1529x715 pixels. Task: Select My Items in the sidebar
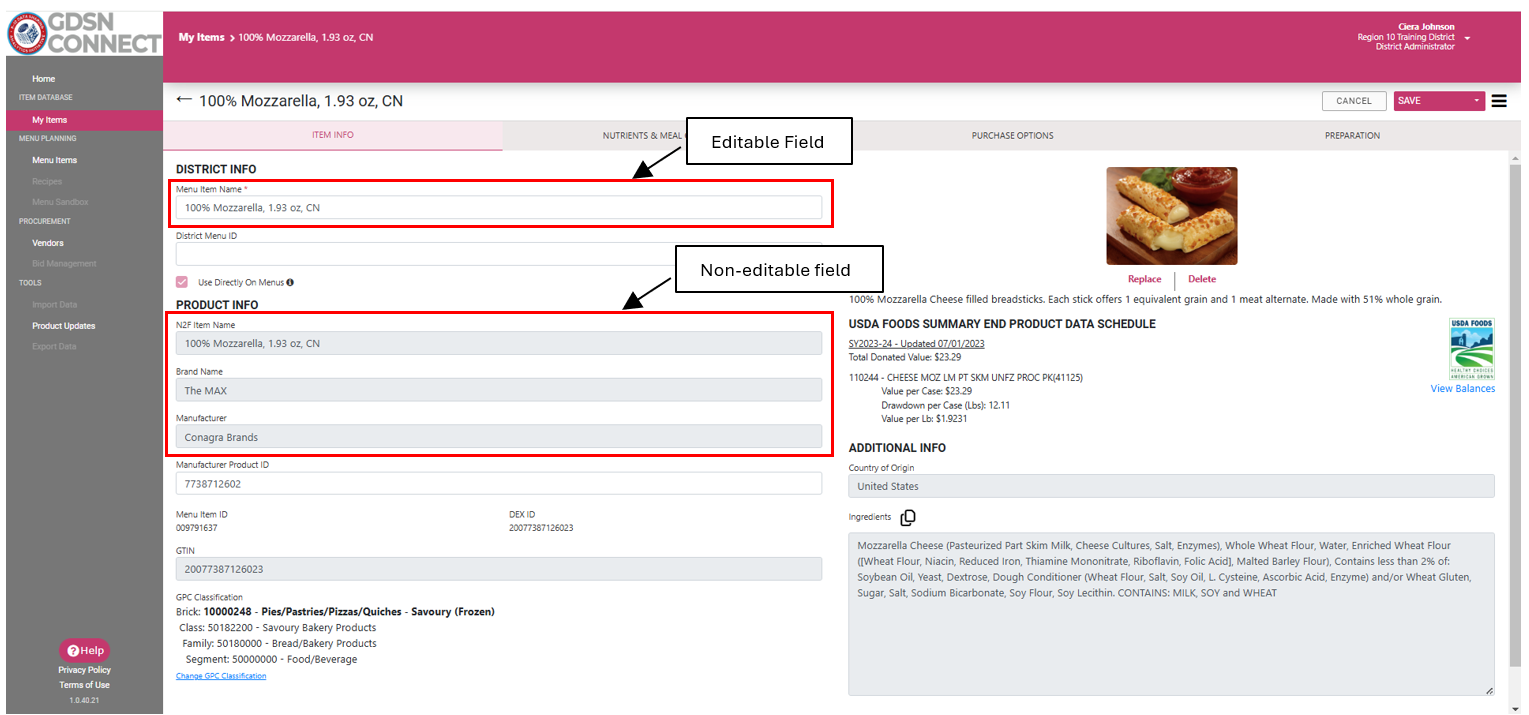click(x=50, y=120)
